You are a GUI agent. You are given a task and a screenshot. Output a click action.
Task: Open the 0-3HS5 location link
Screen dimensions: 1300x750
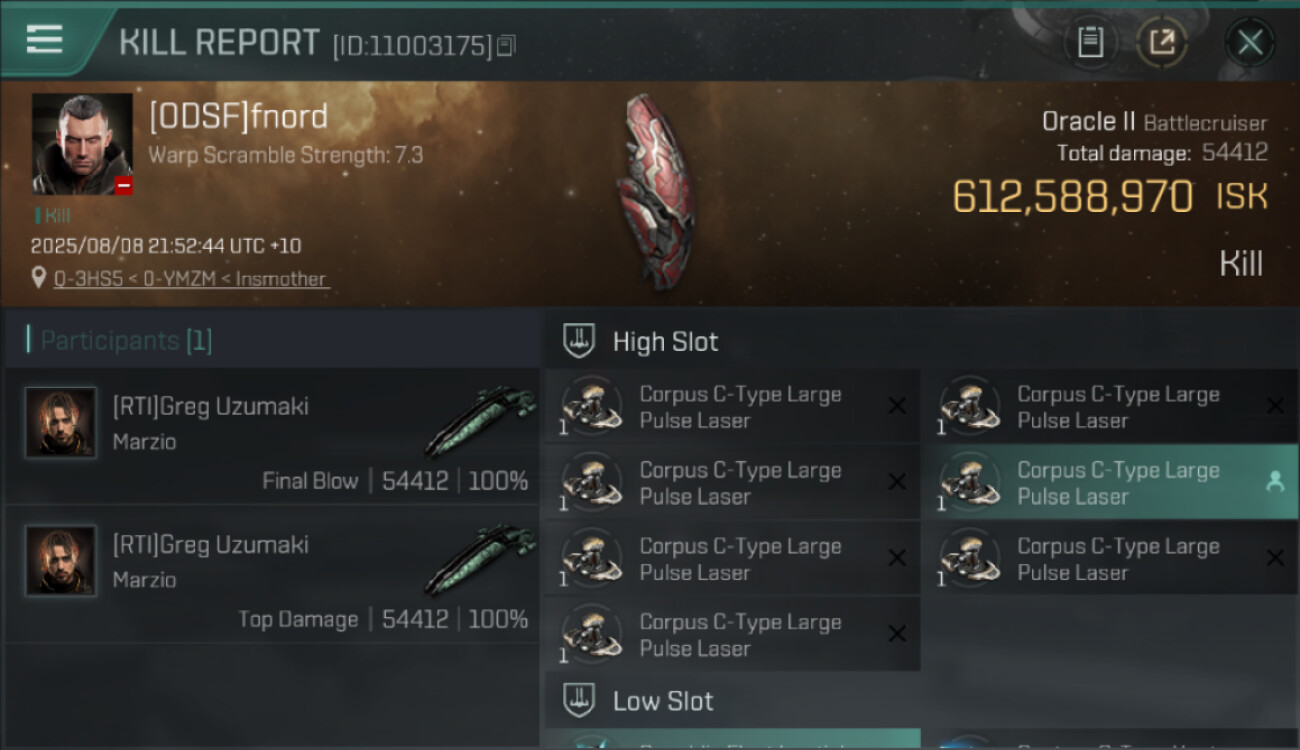86,279
